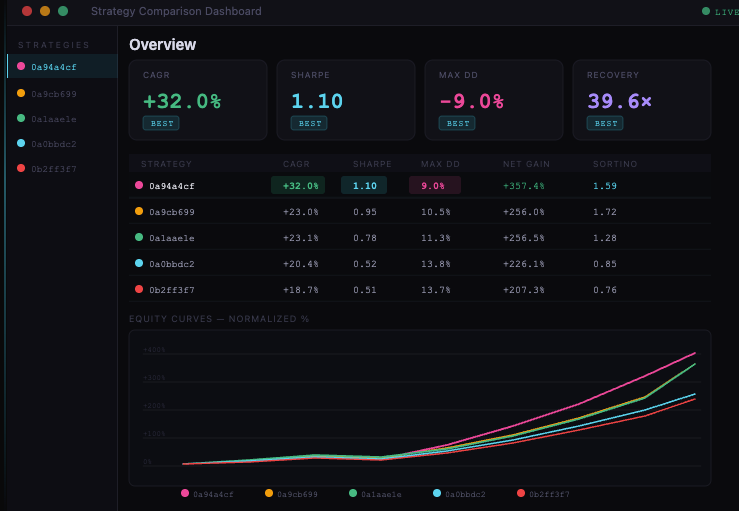Click the cyan dot beside sidebar 0a0bbdc2
The image size is (739, 511).
coord(21,143)
